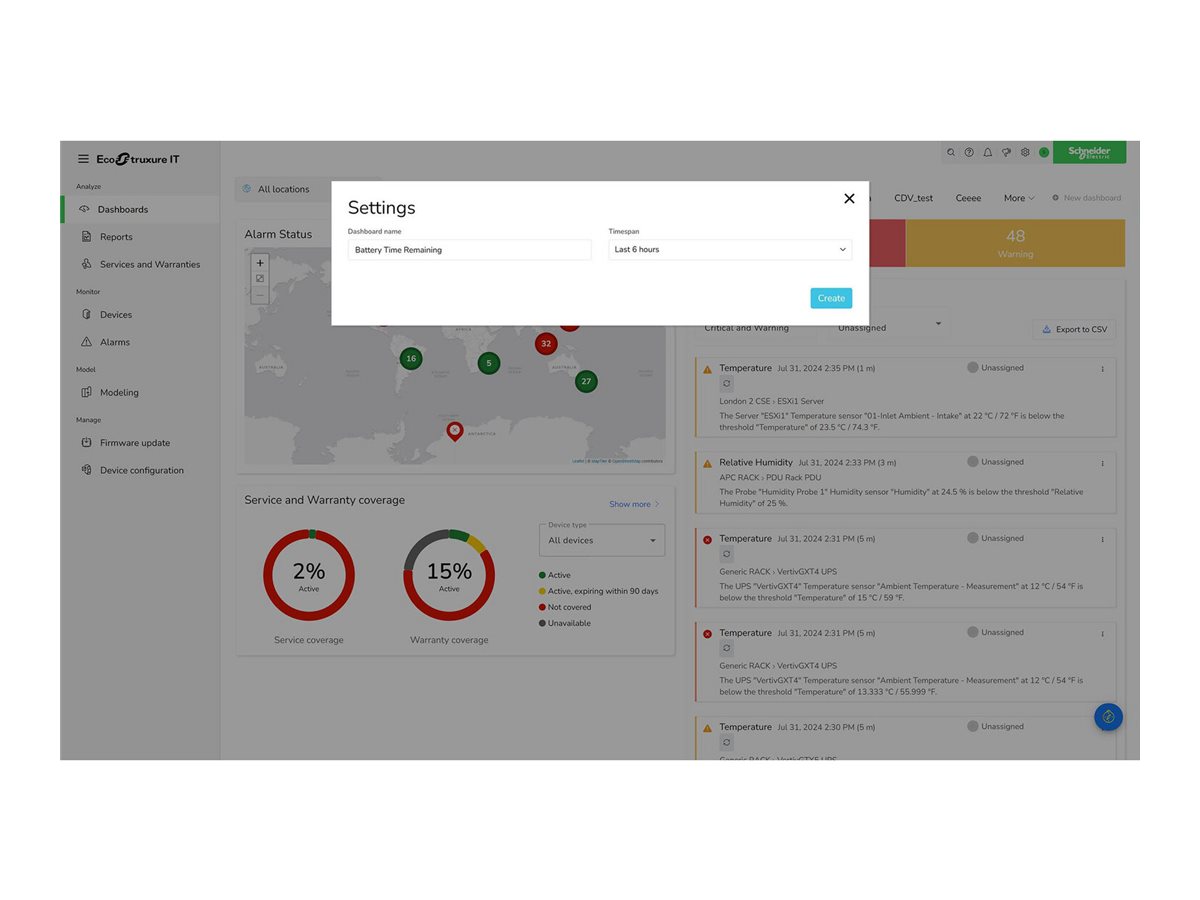Open the settings gear icon
This screenshot has height=900, width=1200.
click(x=1025, y=153)
